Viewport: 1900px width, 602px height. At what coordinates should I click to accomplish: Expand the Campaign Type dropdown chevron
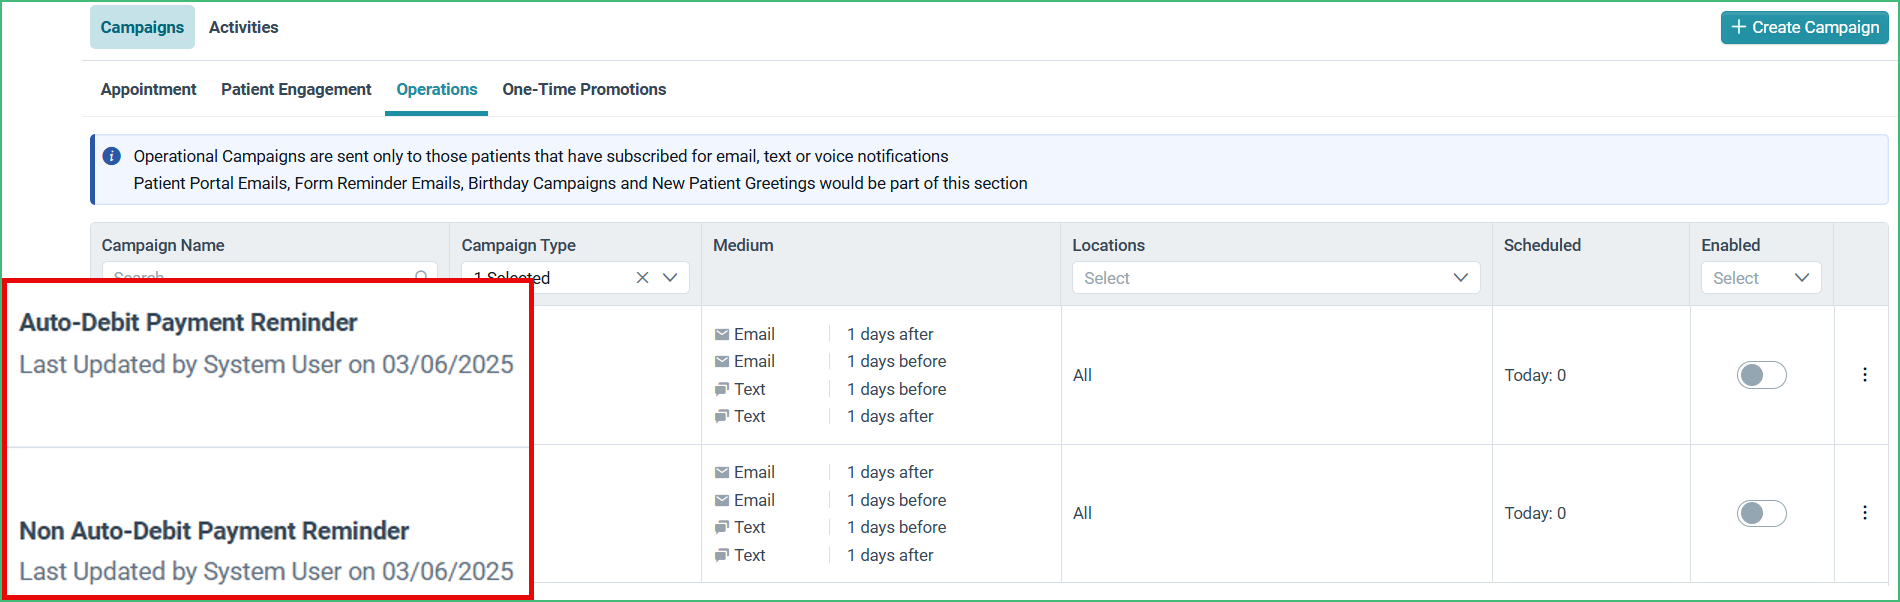(670, 278)
